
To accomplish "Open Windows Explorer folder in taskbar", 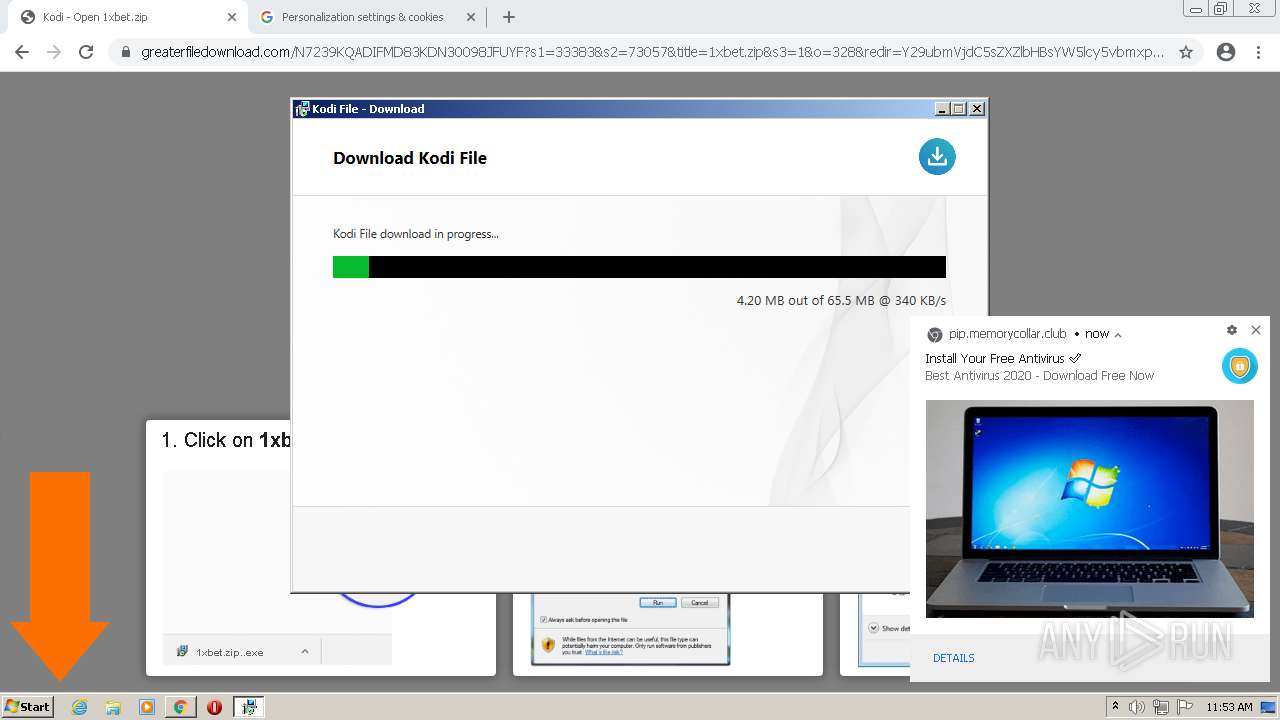I will [113, 707].
